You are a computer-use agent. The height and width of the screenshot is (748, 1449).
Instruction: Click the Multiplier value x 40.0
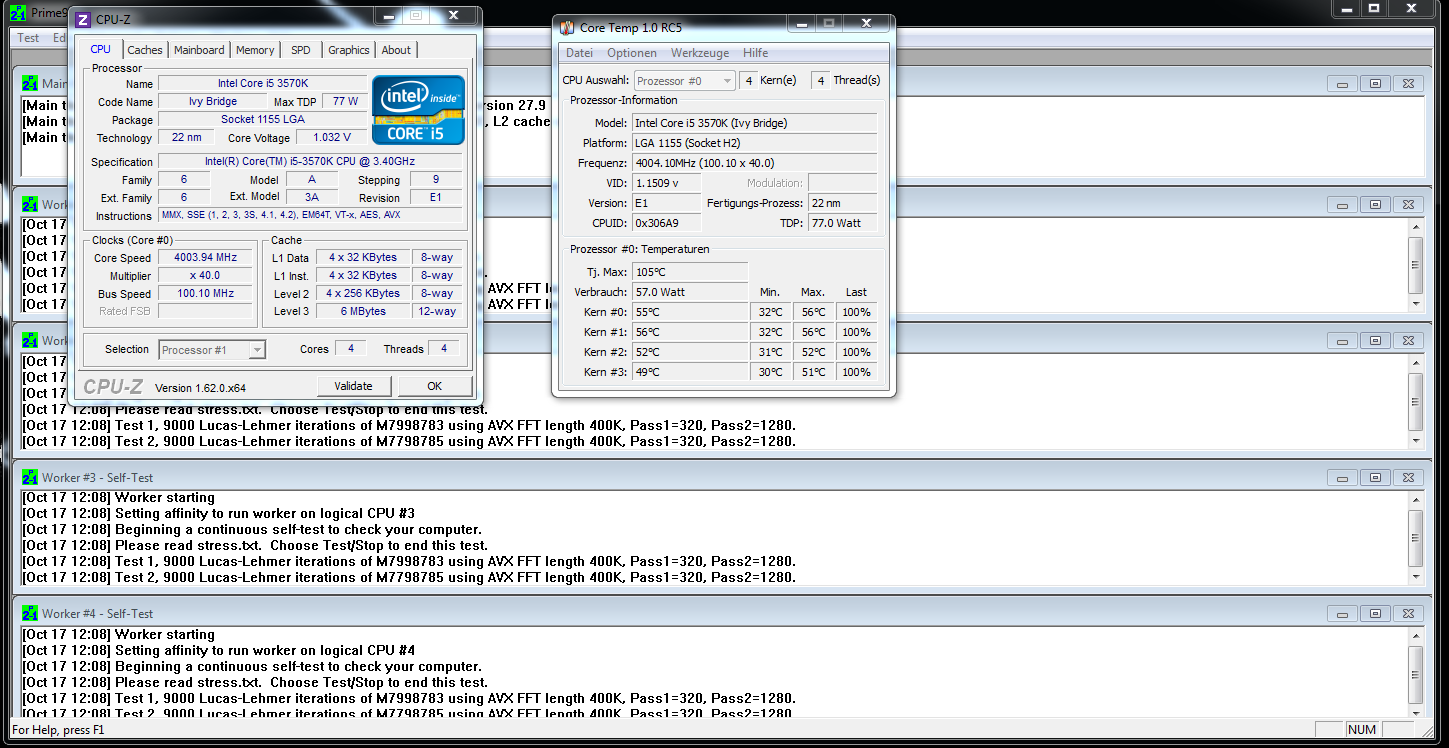205,276
